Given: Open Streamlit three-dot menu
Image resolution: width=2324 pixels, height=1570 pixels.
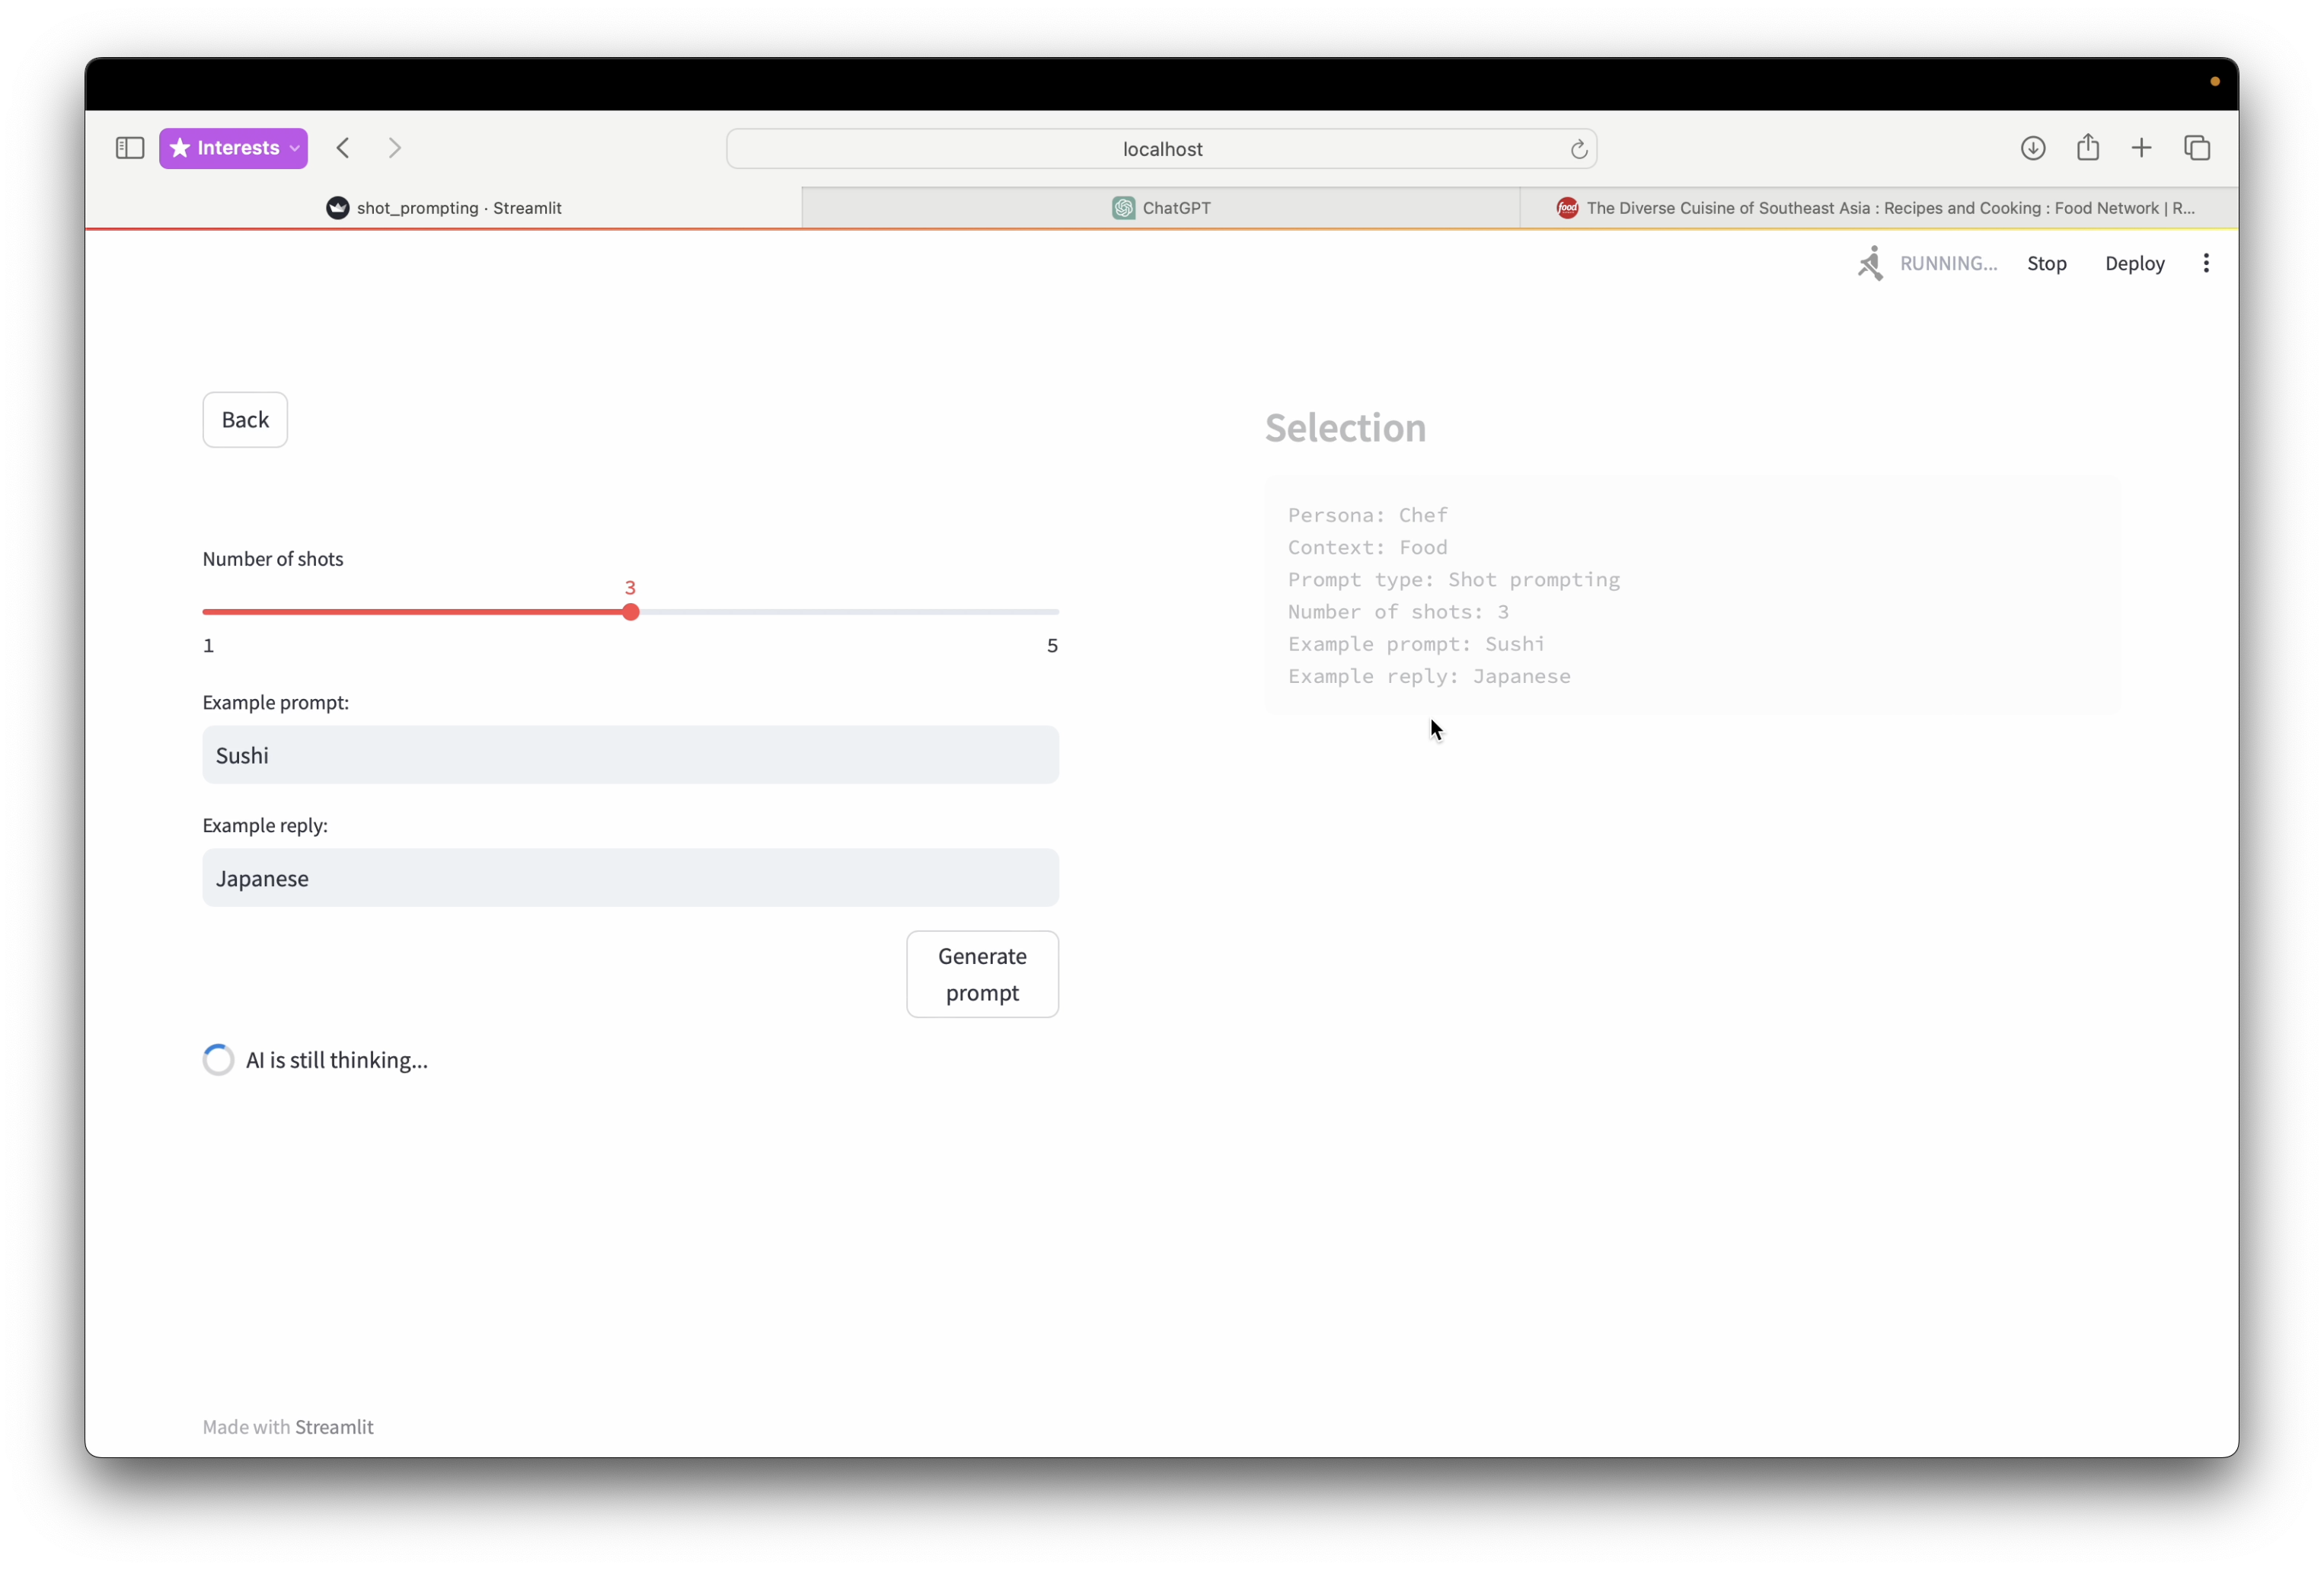Looking at the screenshot, I should coord(2205,263).
